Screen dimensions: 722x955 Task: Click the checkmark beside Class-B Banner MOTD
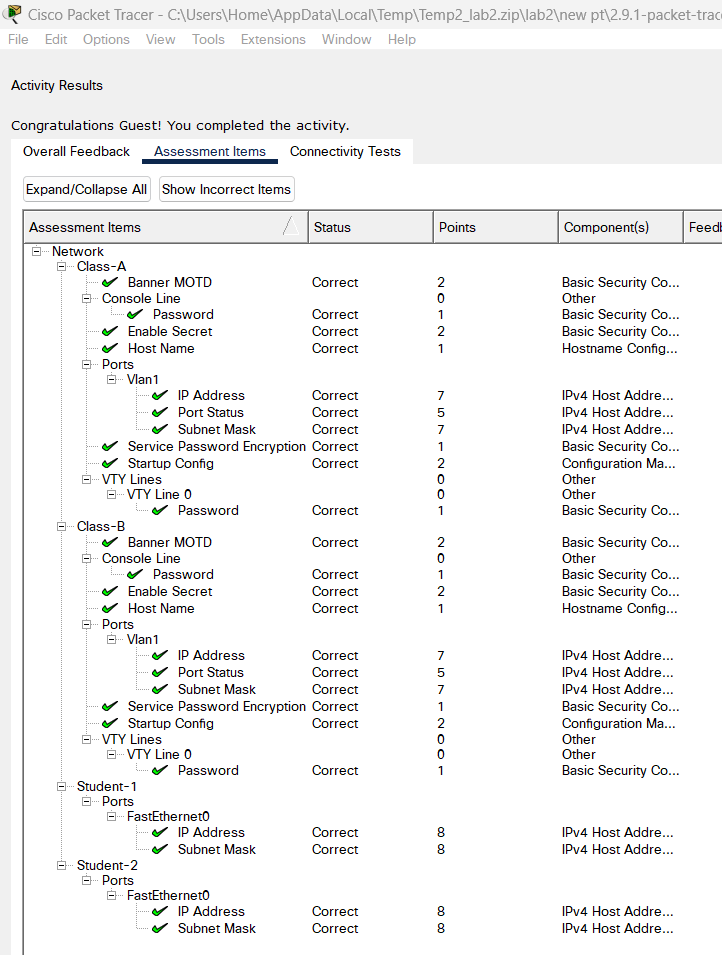(110, 542)
